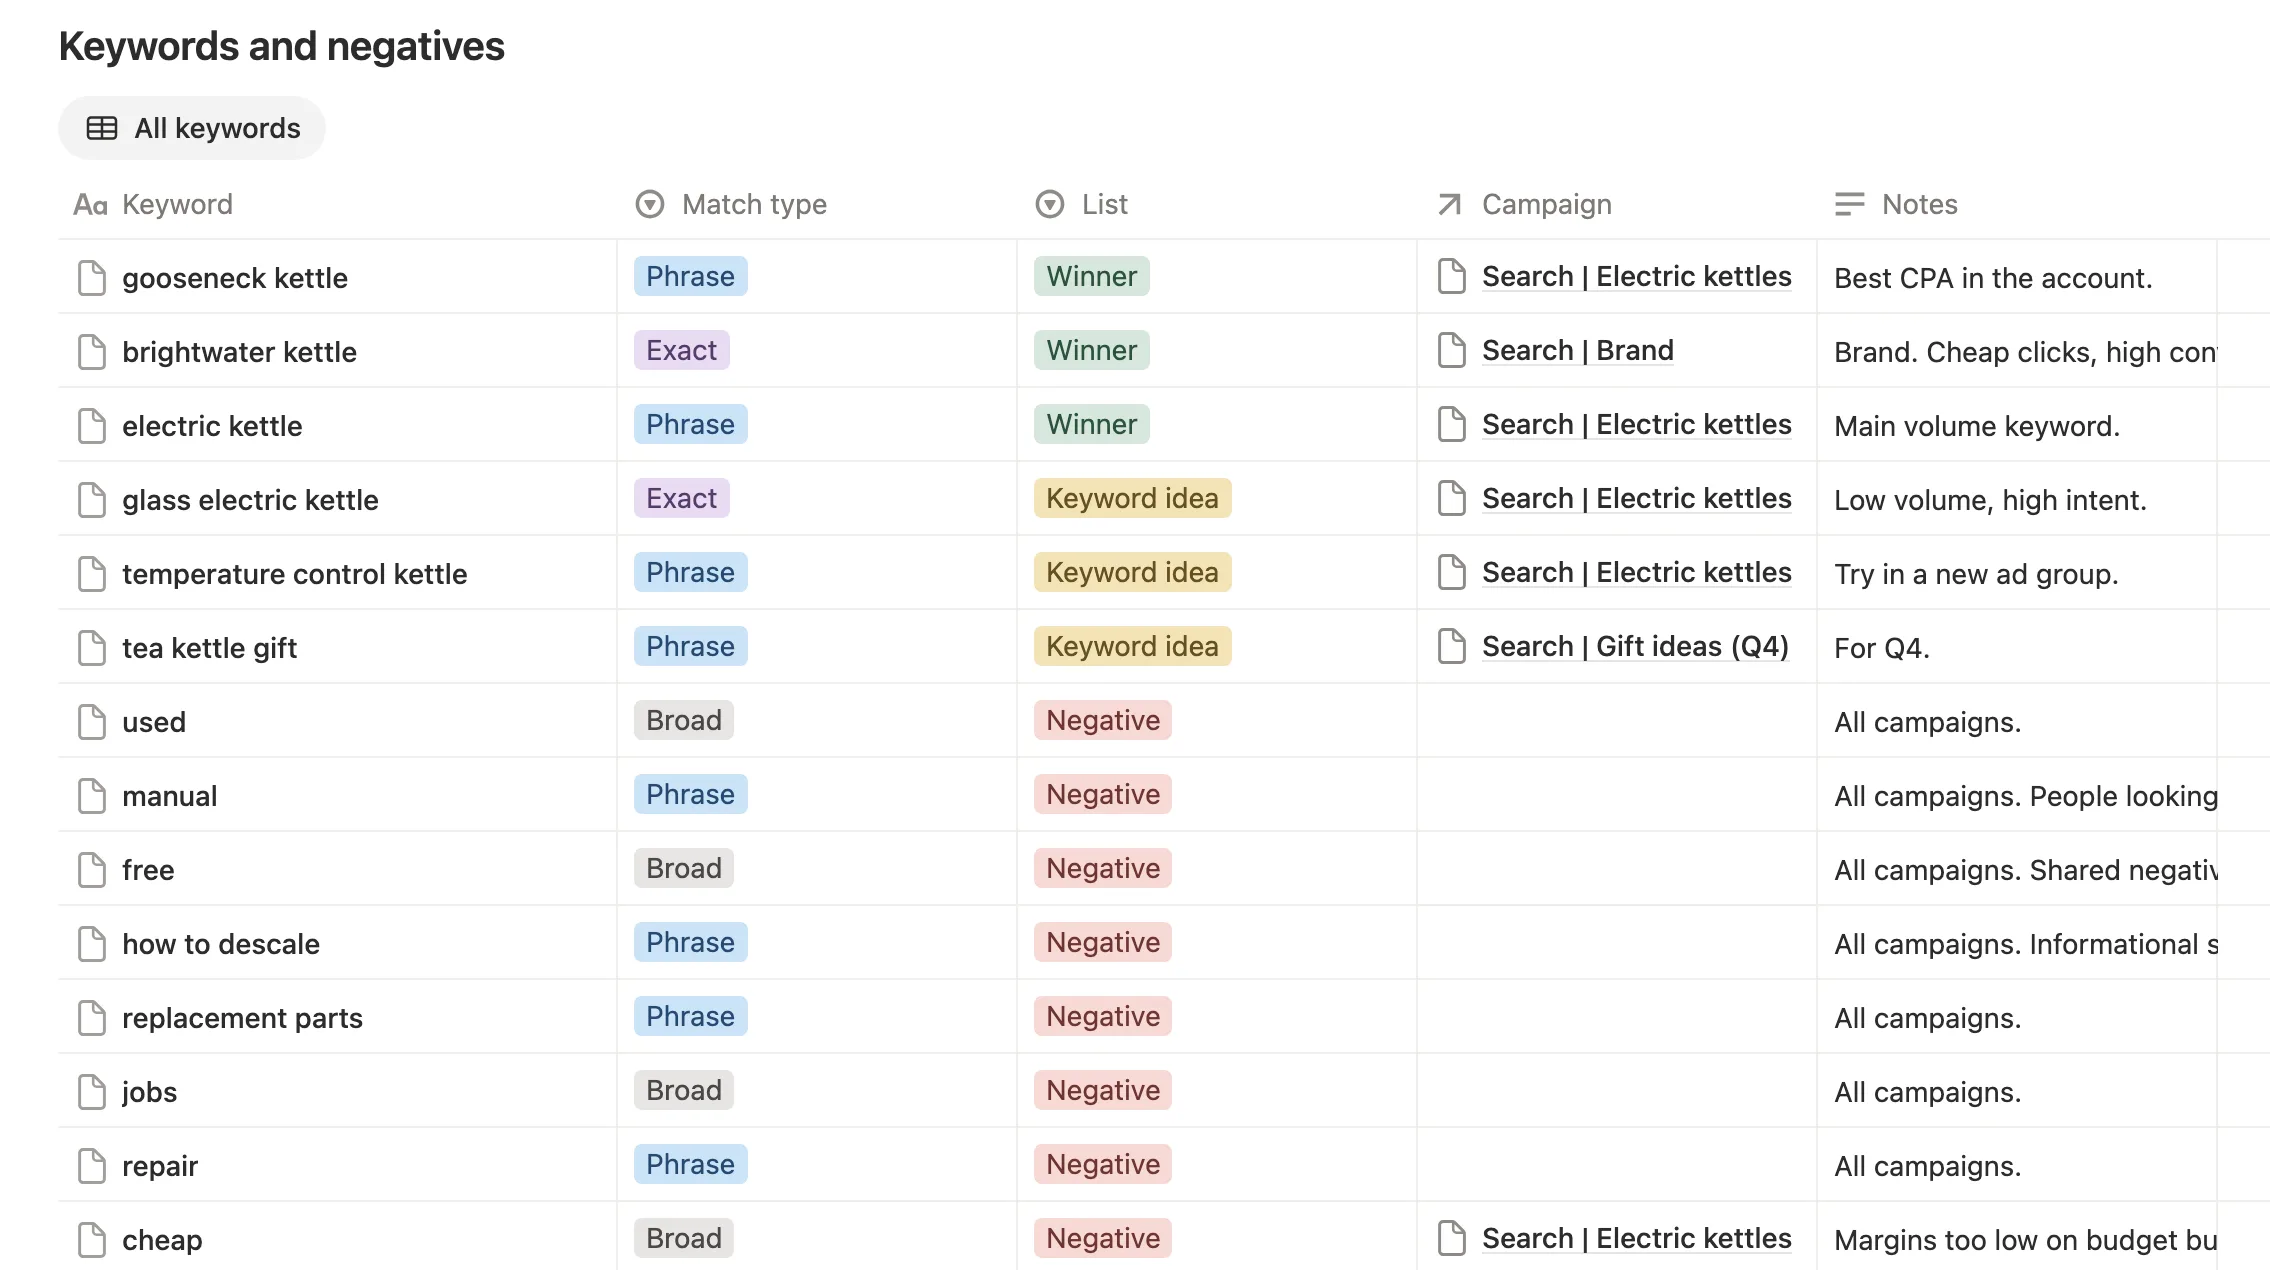The image size is (2270, 1270).
Task: Click the page icon for the used keyword
Action: pyautogui.click(x=92, y=722)
